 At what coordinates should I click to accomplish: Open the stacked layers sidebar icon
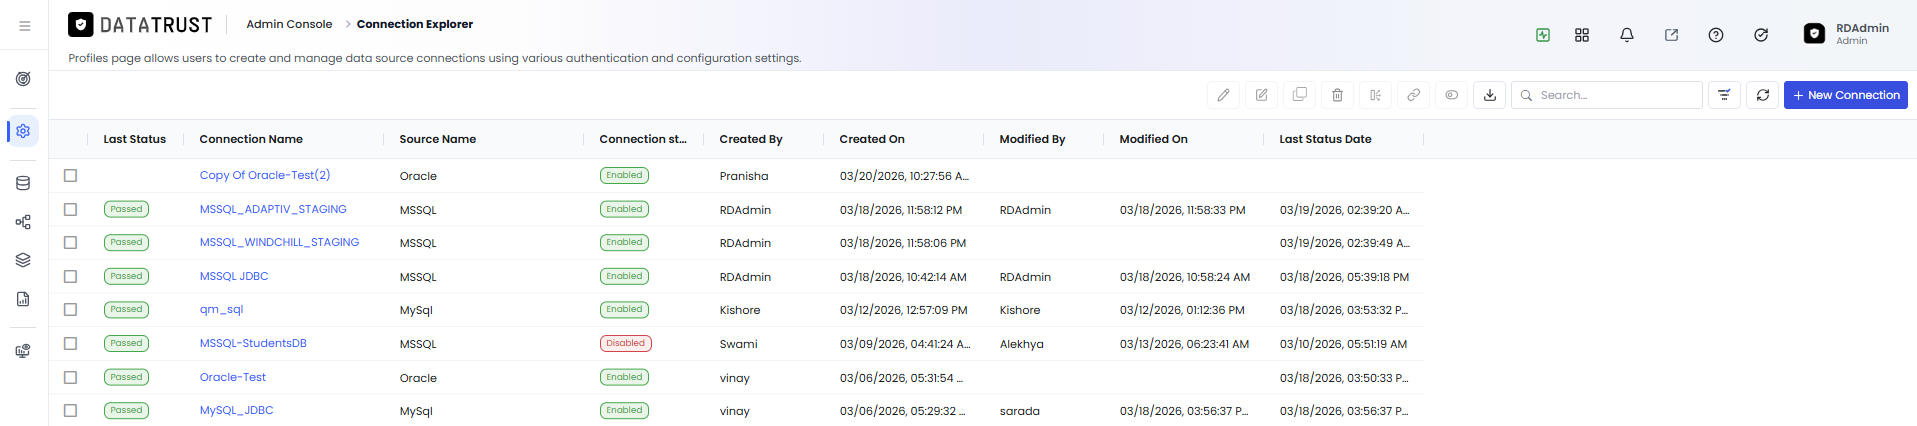click(x=23, y=260)
